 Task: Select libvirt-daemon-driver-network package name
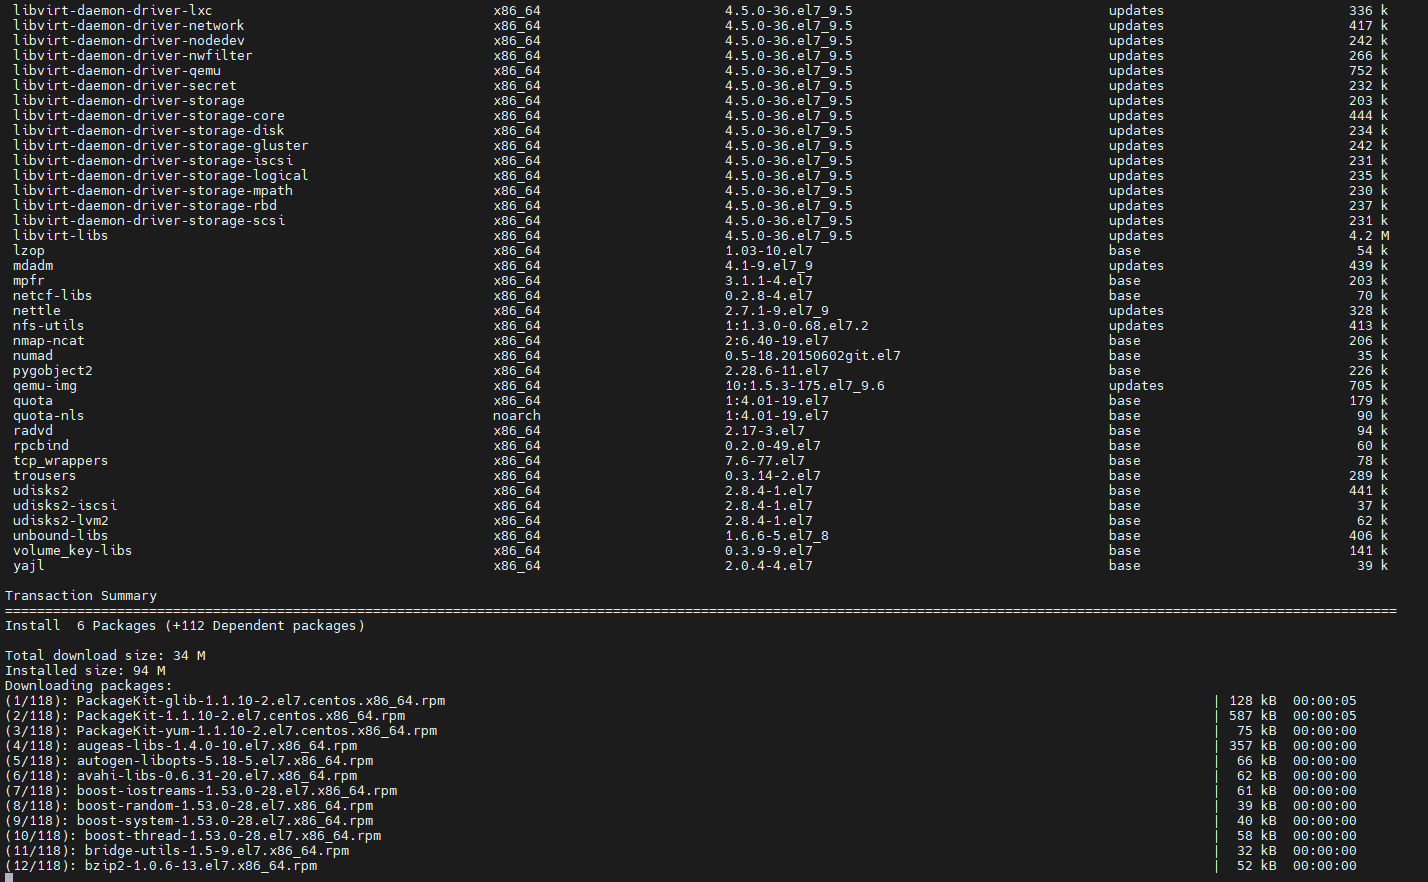click(128, 26)
